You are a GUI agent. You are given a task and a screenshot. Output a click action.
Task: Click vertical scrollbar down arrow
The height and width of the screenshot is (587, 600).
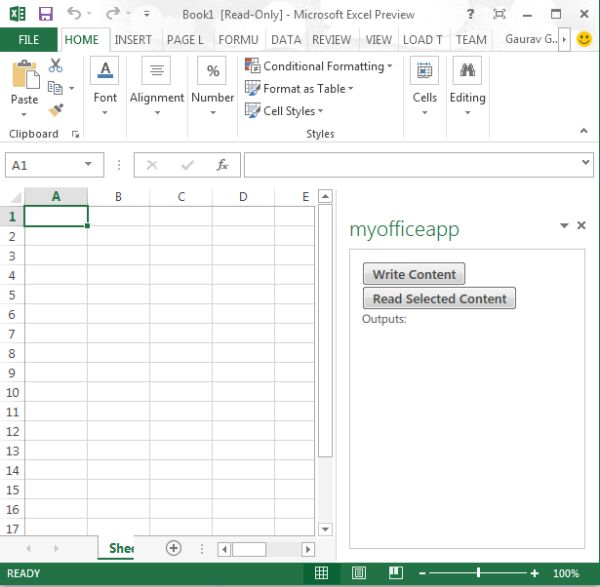[325, 530]
